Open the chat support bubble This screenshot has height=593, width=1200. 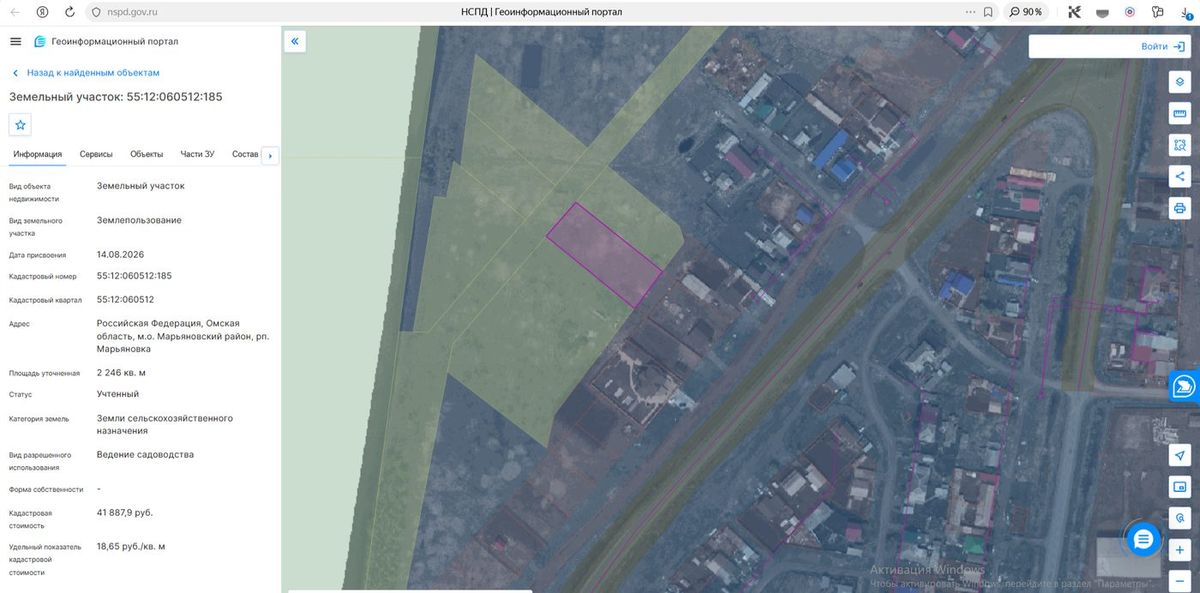(x=1144, y=539)
